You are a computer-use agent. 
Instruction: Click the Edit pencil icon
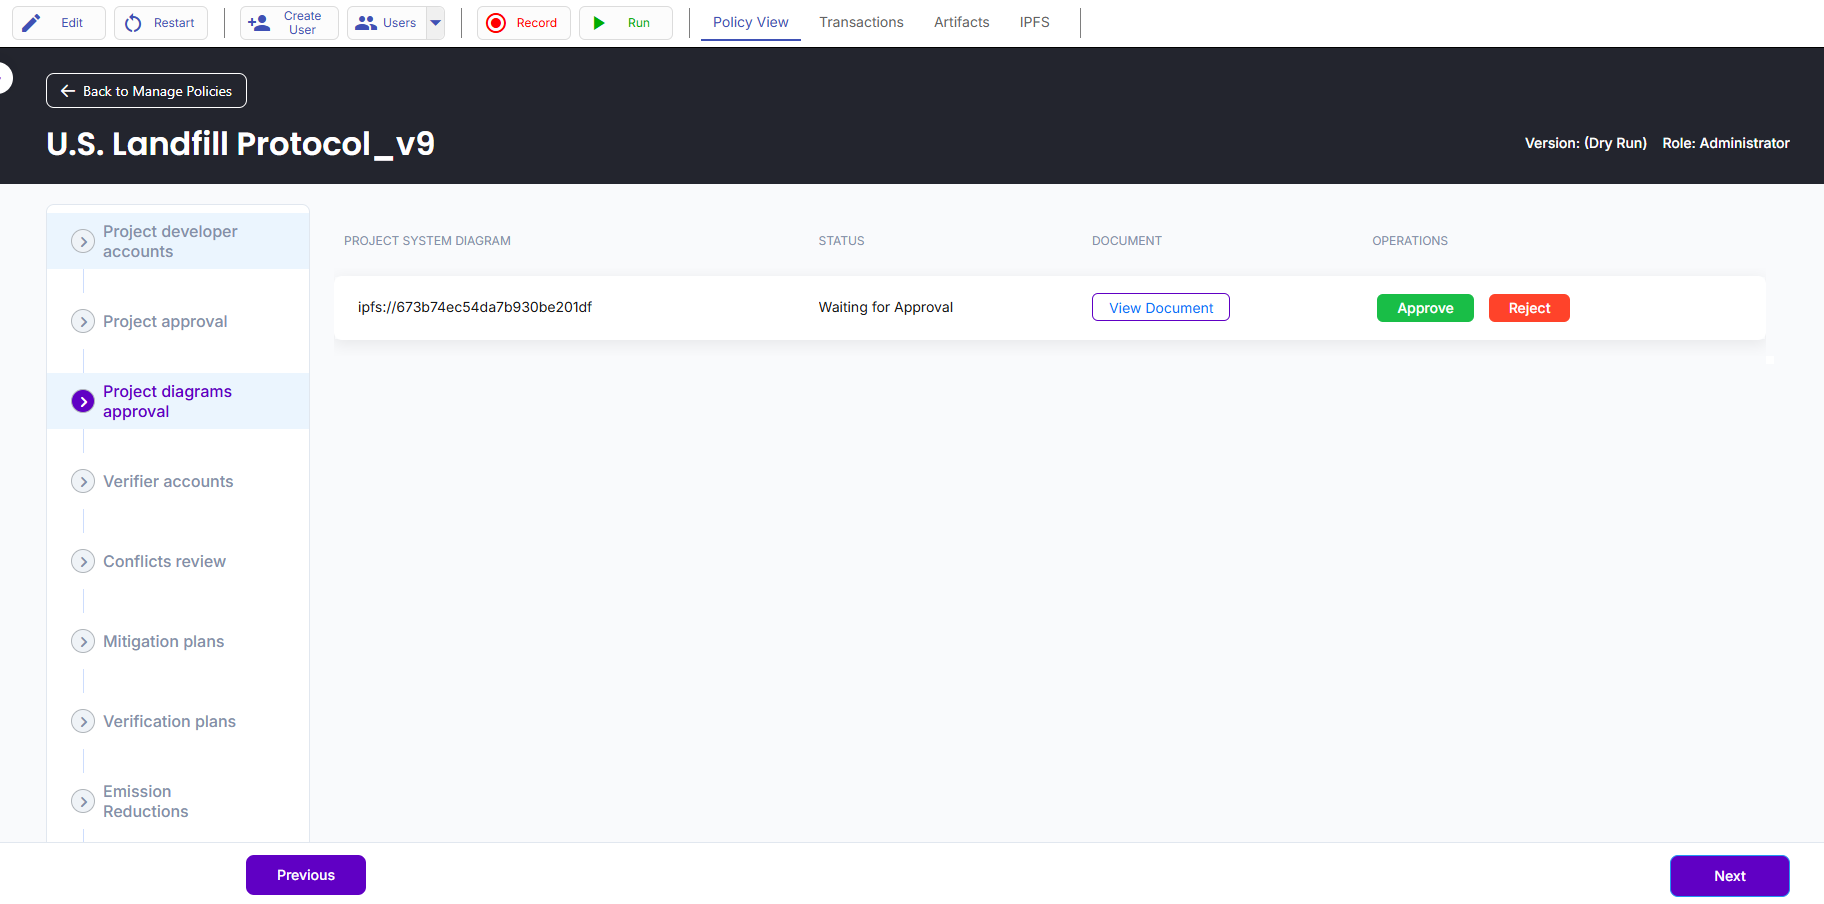click(32, 23)
